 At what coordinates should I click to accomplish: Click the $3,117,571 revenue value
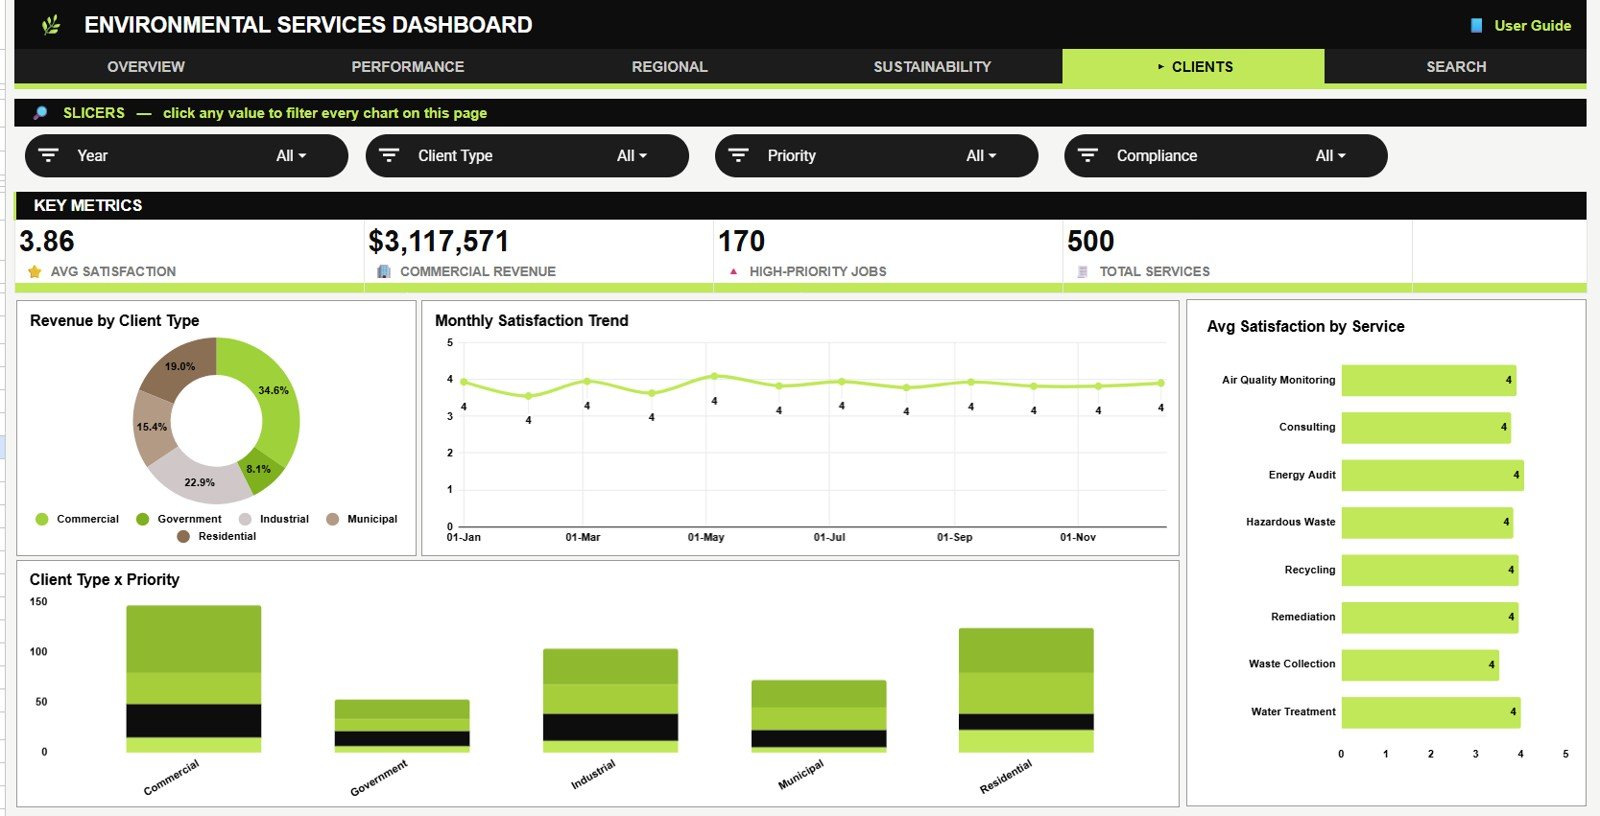(x=439, y=242)
